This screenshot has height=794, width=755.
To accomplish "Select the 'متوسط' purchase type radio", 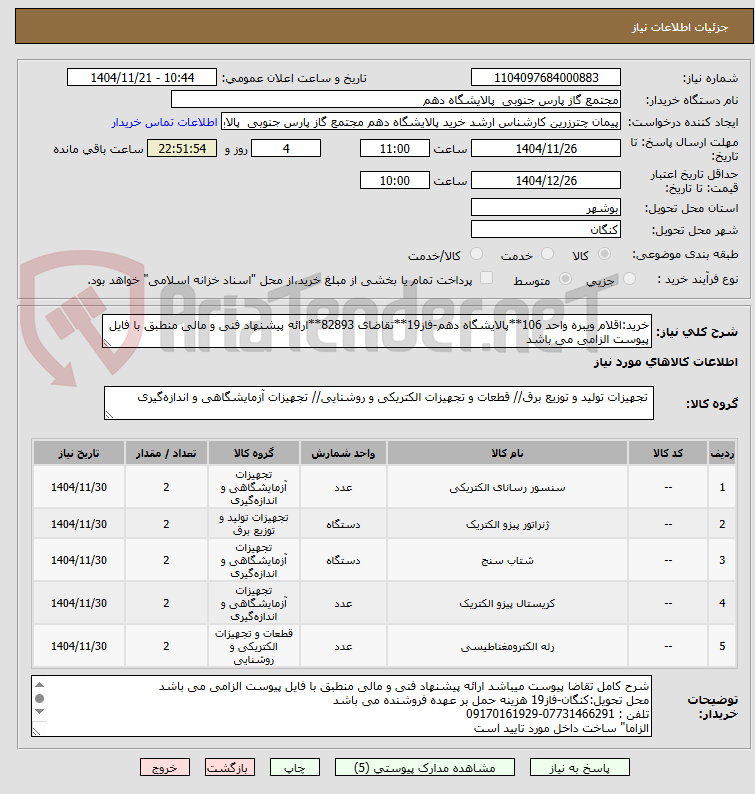I will pos(565,279).
